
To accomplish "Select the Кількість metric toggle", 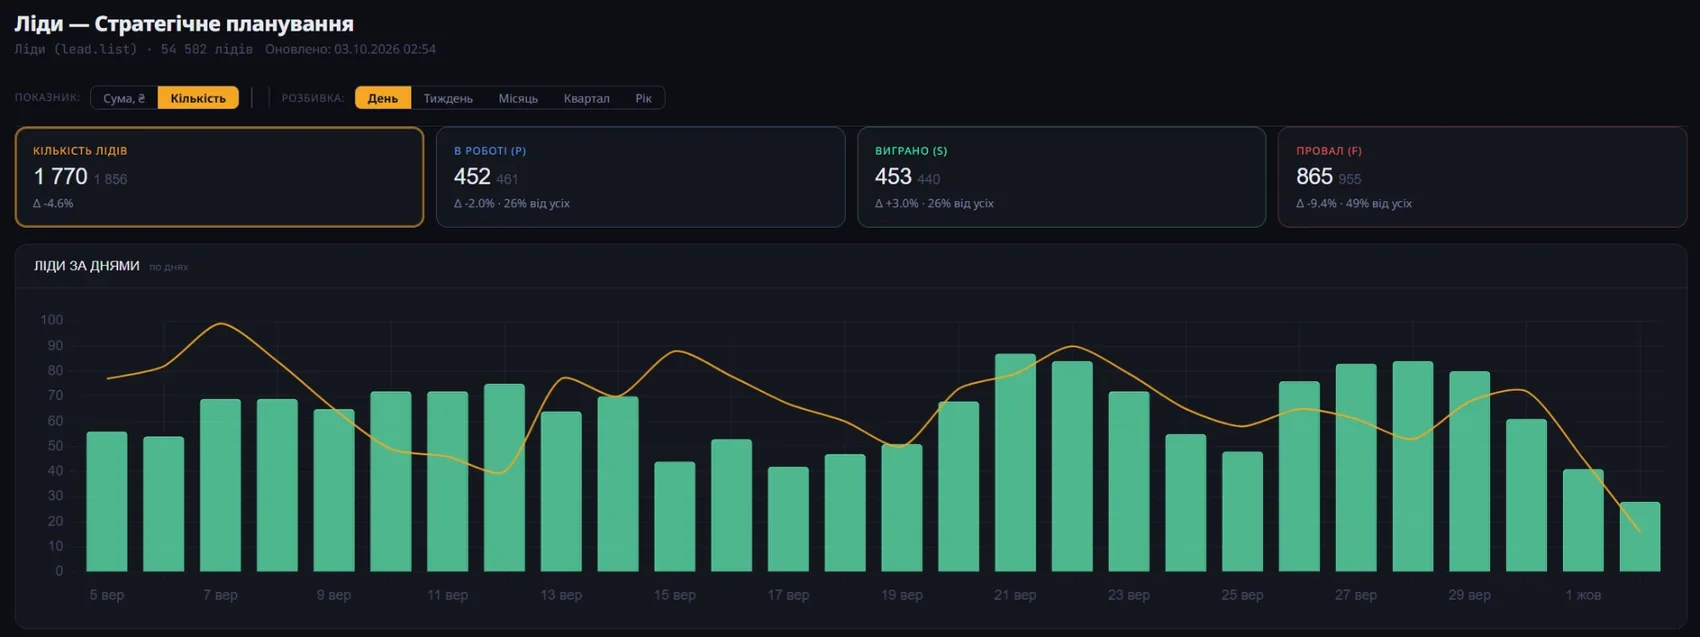I will click(198, 98).
